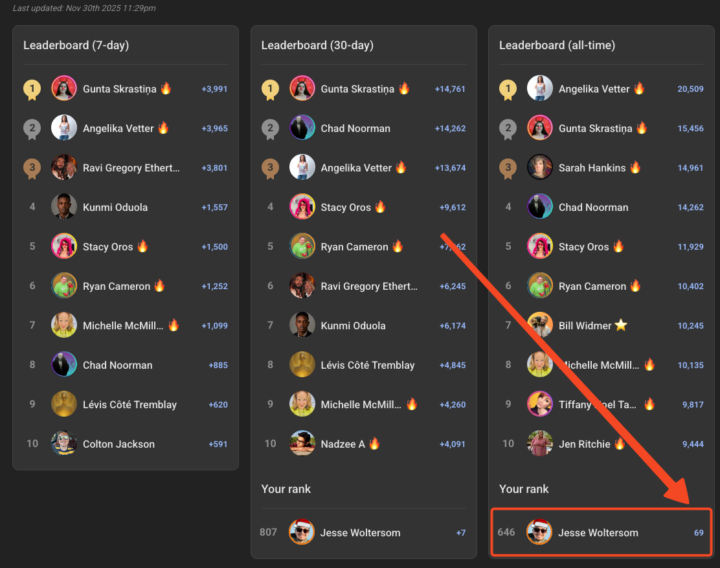Click Ravi Gregory's avatar in 7-day leaderboard
The image size is (720, 568).
click(64, 167)
